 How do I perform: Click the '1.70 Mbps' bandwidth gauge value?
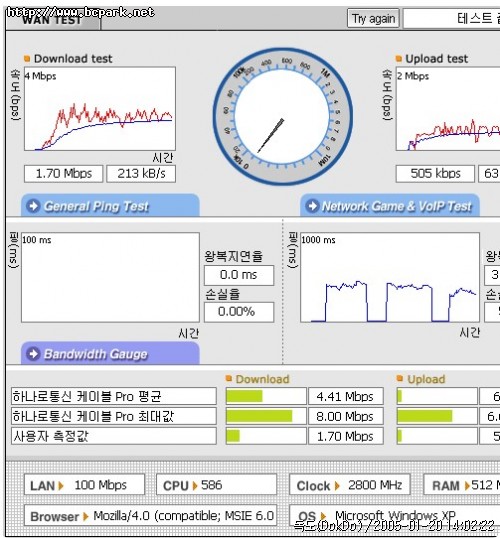tap(346, 436)
